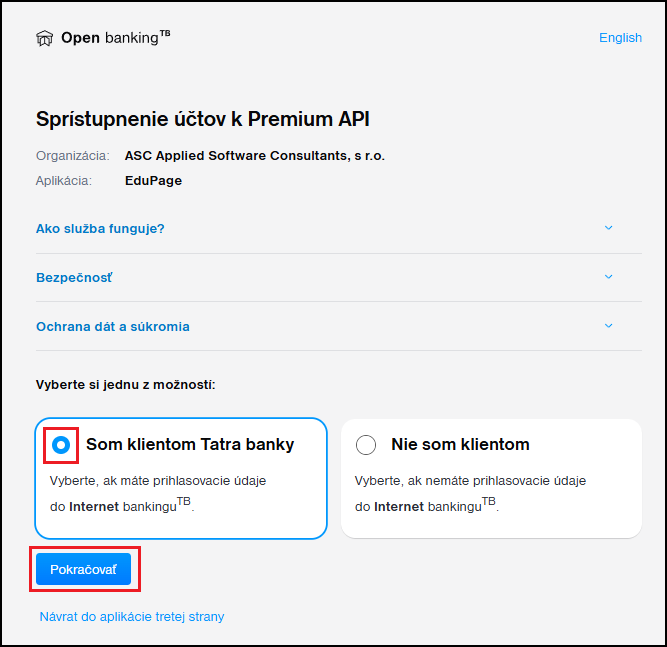667x647 pixels.
Task: Click the 'Open banking' title text
Action: 116,37
